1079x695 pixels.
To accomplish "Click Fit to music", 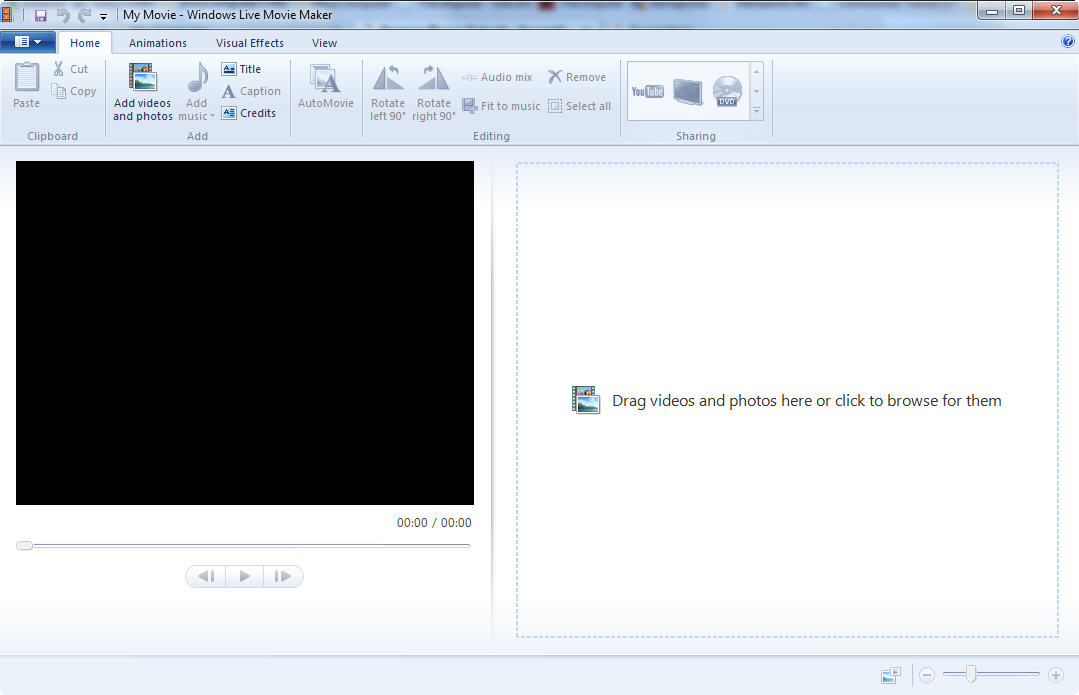I will [501, 106].
